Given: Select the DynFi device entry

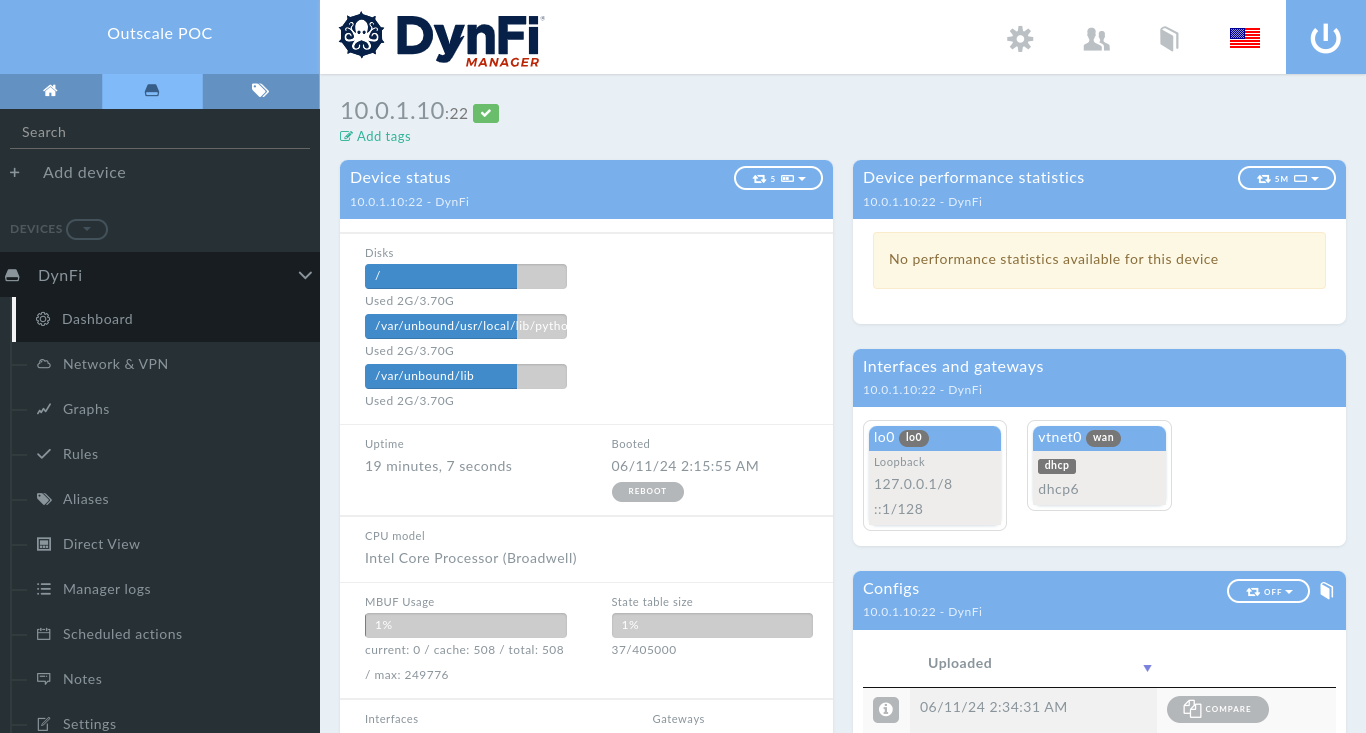Looking at the screenshot, I should point(160,275).
